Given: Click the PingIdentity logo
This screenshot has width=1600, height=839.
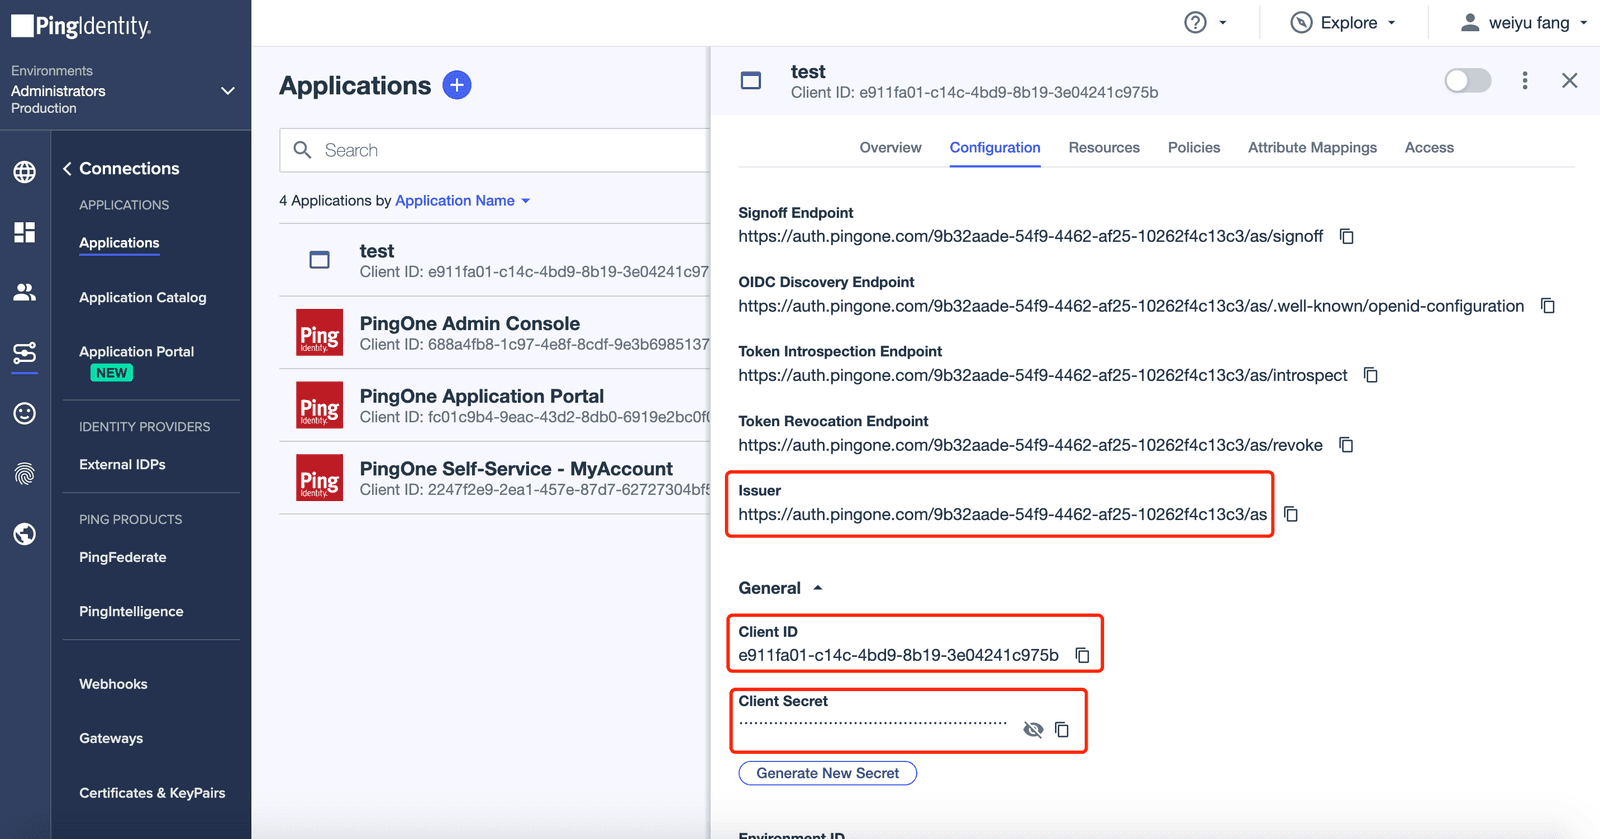Looking at the screenshot, I should pos(81,26).
